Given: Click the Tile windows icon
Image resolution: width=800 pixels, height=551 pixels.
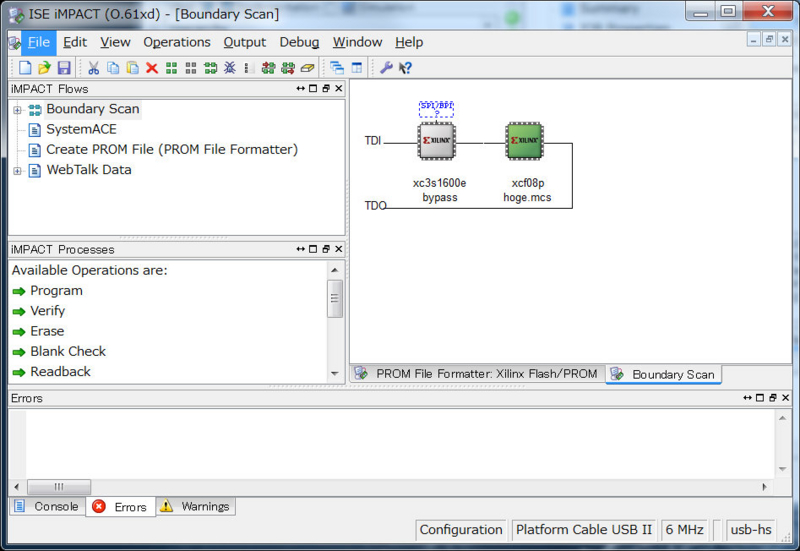Looking at the screenshot, I should coord(357,68).
